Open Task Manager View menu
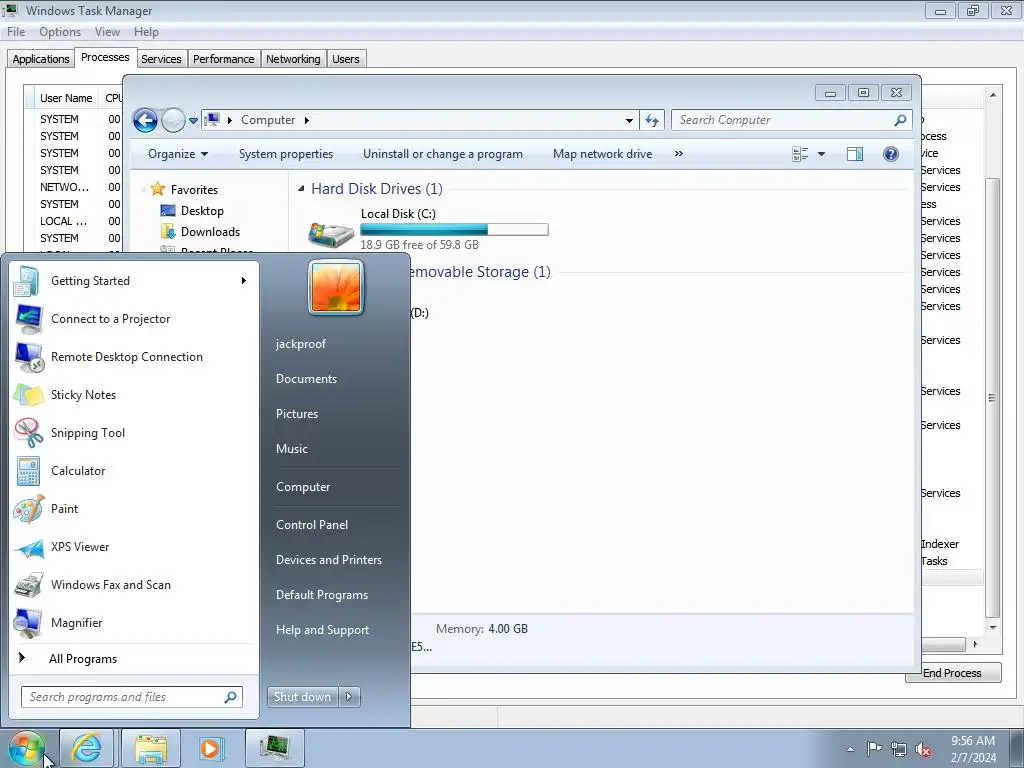This screenshot has width=1024, height=768. click(107, 32)
